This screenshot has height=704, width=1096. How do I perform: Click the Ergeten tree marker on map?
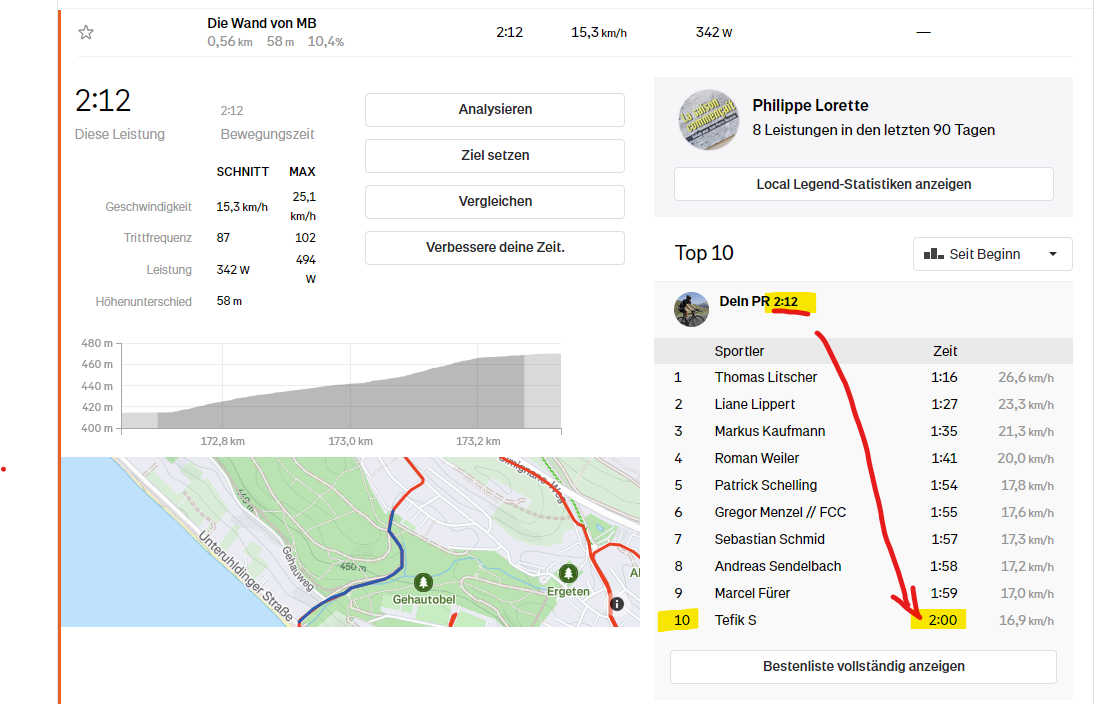[x=568, y=573]
